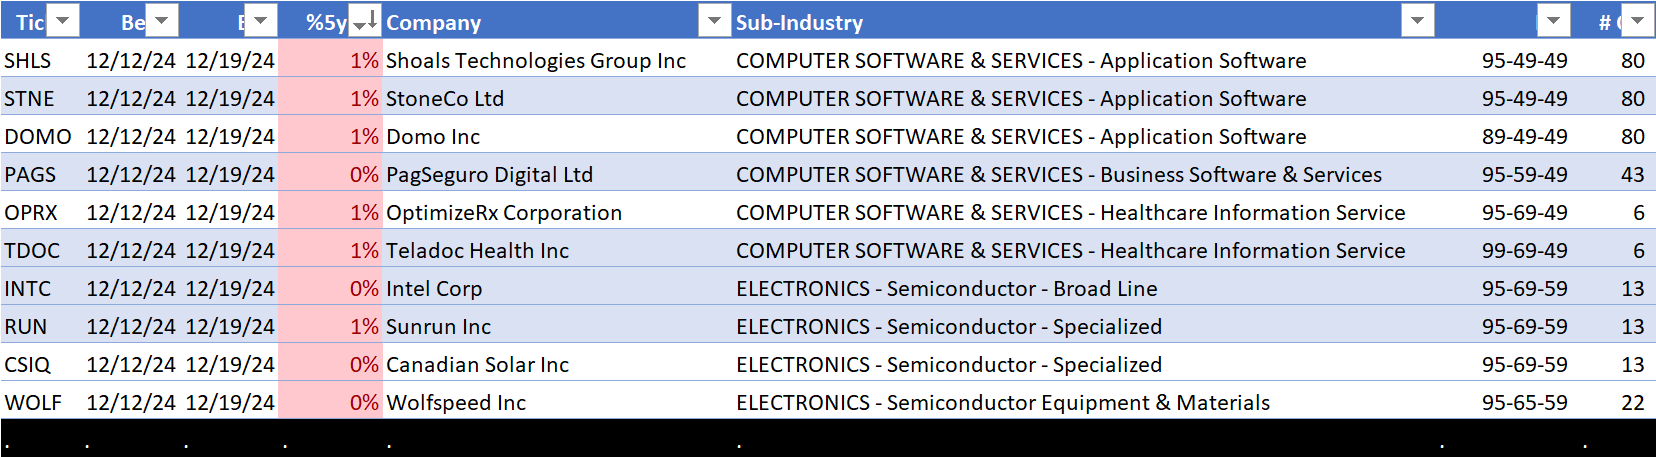The width and height of the screenshot is (1656, 457).
Task: Select the OPRX ticker cell
Action: pyautogui.click(x=31, y=212)
